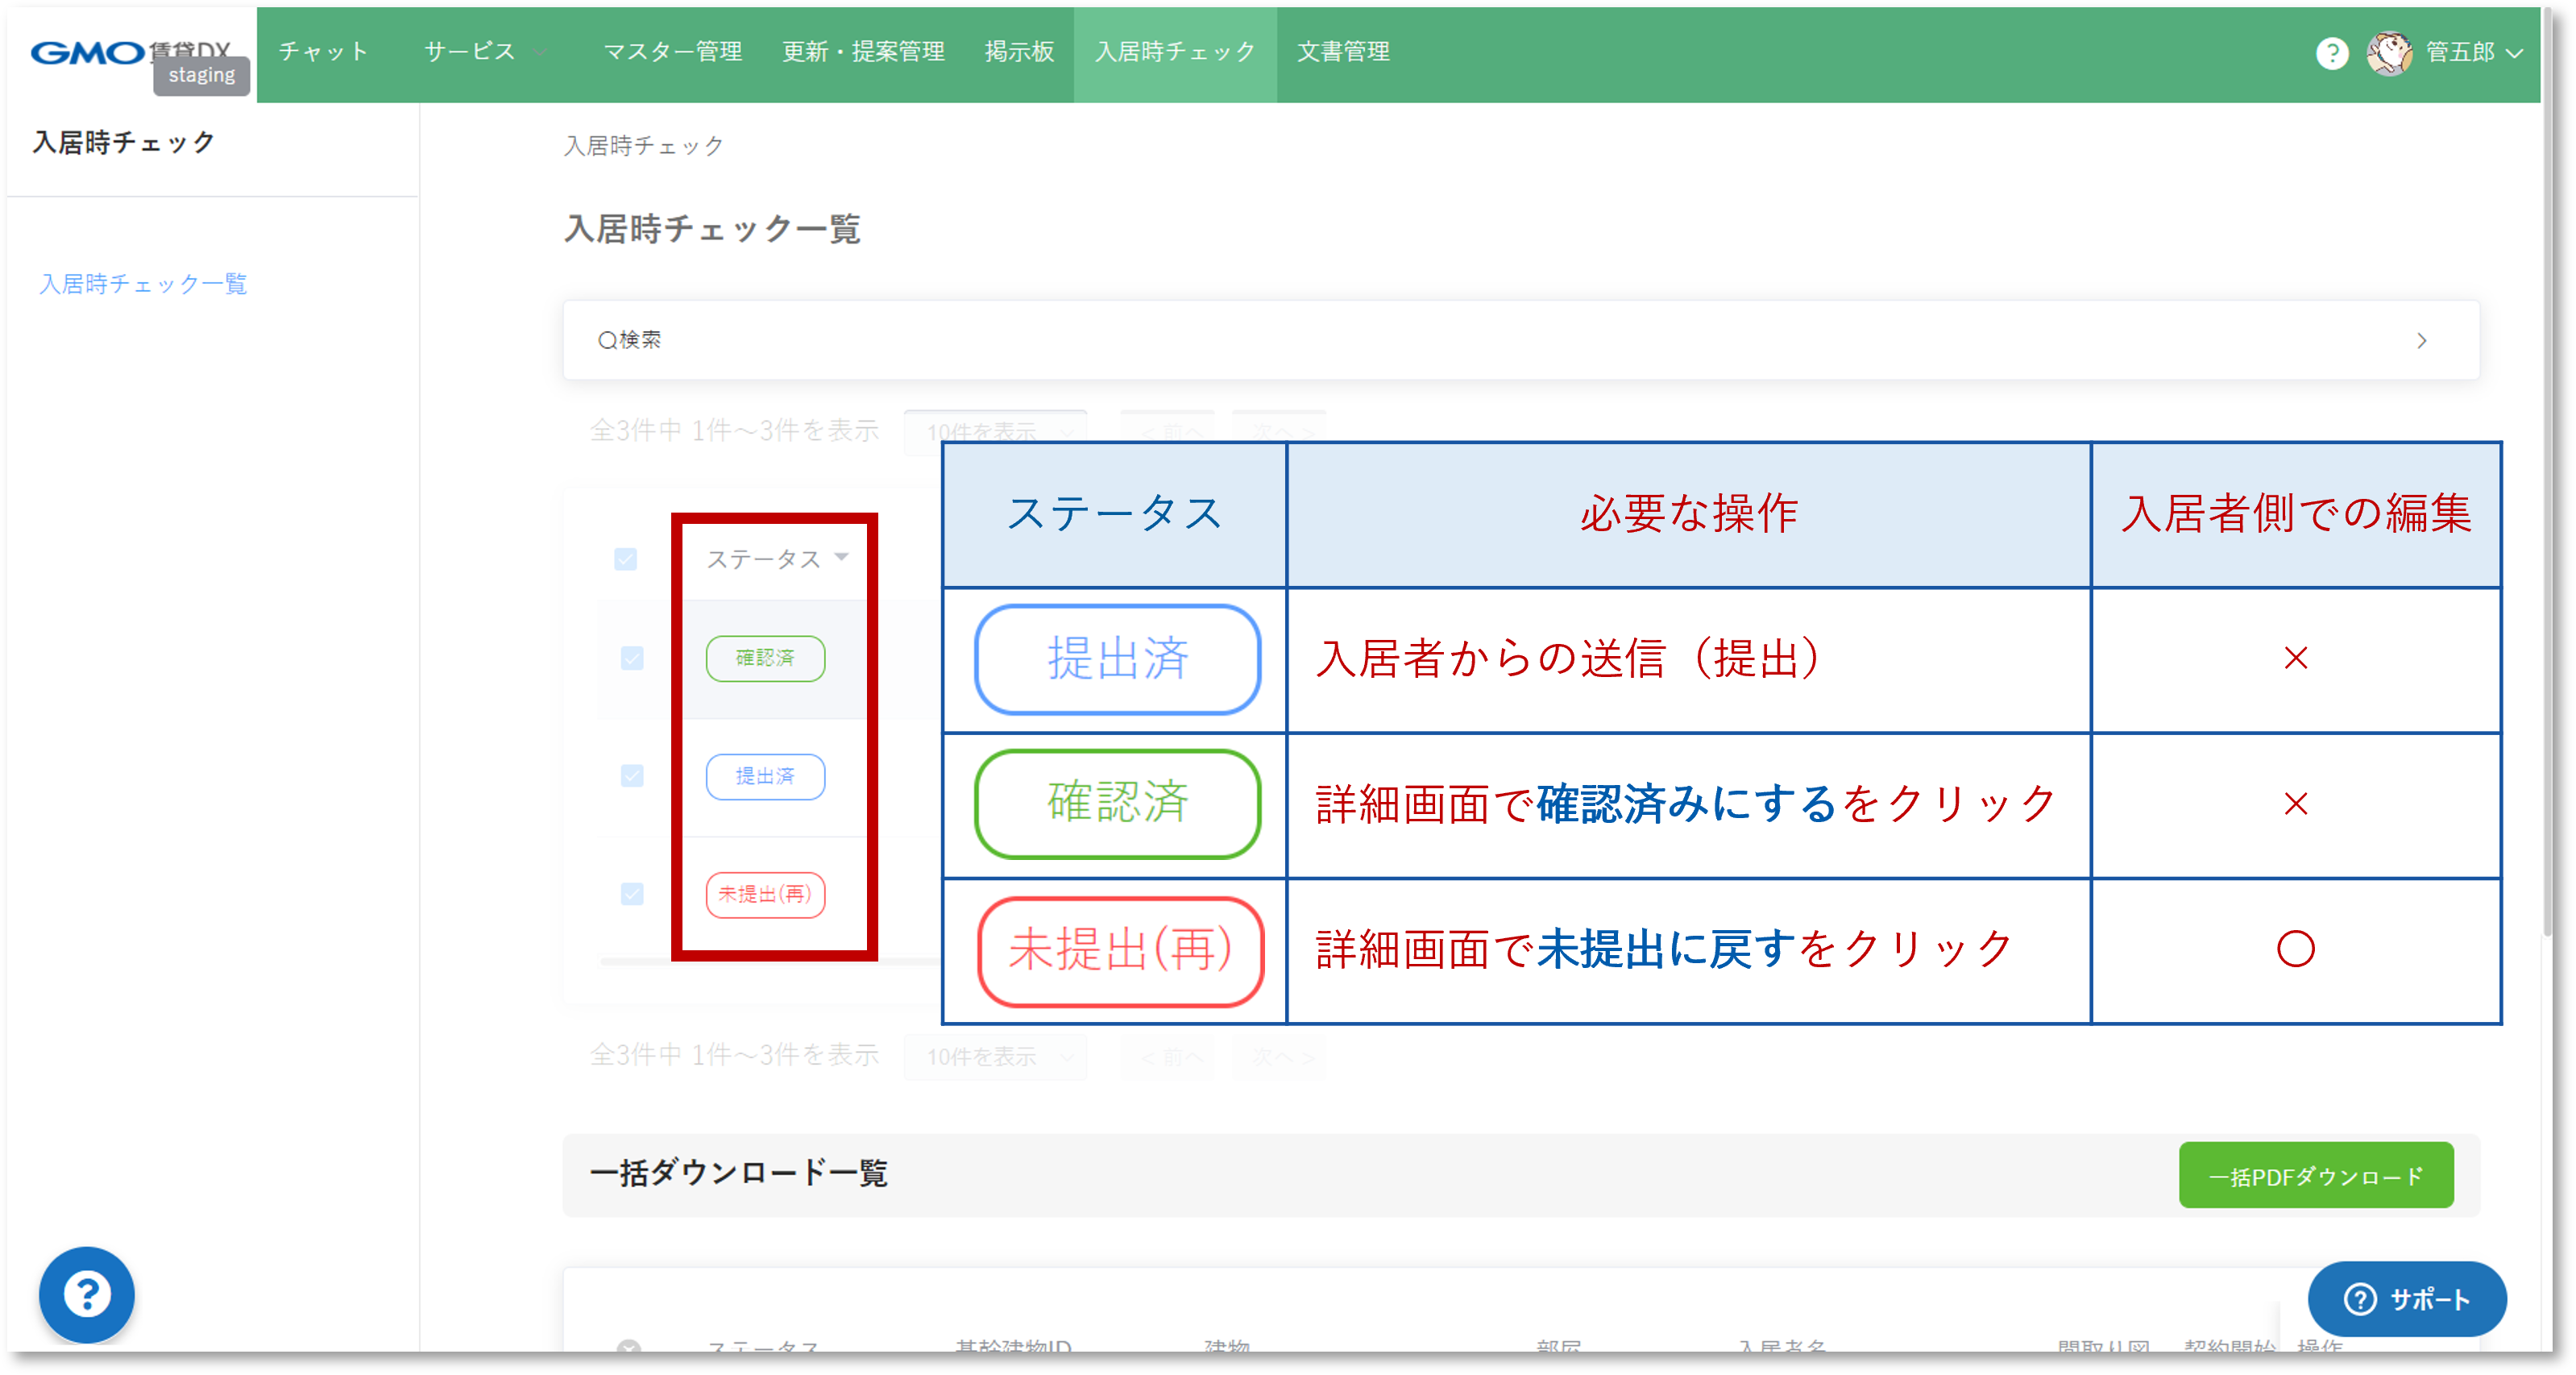Click the 管五郎 user avatar

2391,54
